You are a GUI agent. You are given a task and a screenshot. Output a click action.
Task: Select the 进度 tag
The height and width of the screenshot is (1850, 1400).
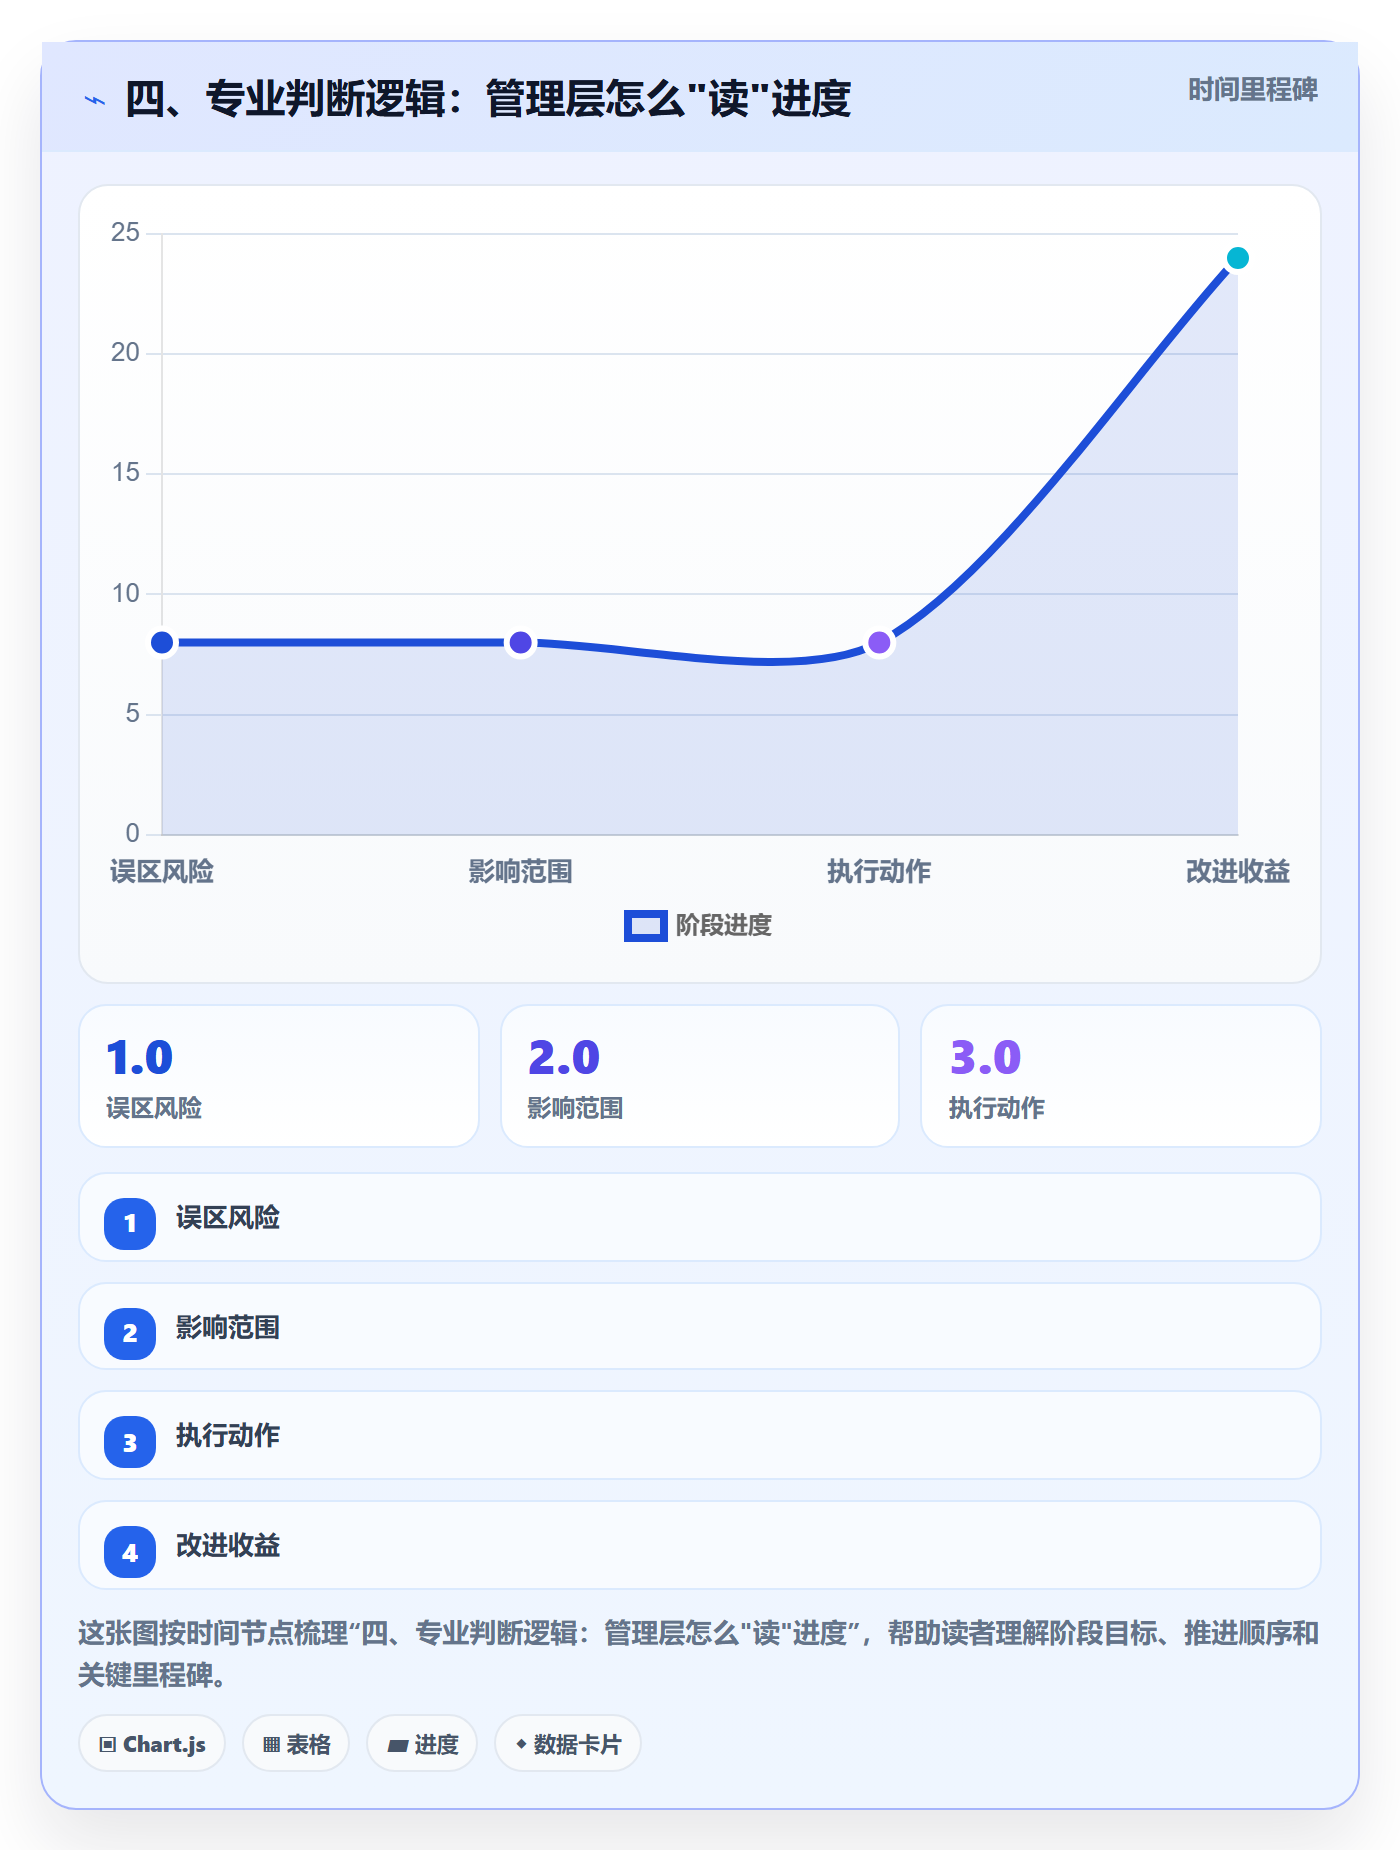click(422, 1744)
